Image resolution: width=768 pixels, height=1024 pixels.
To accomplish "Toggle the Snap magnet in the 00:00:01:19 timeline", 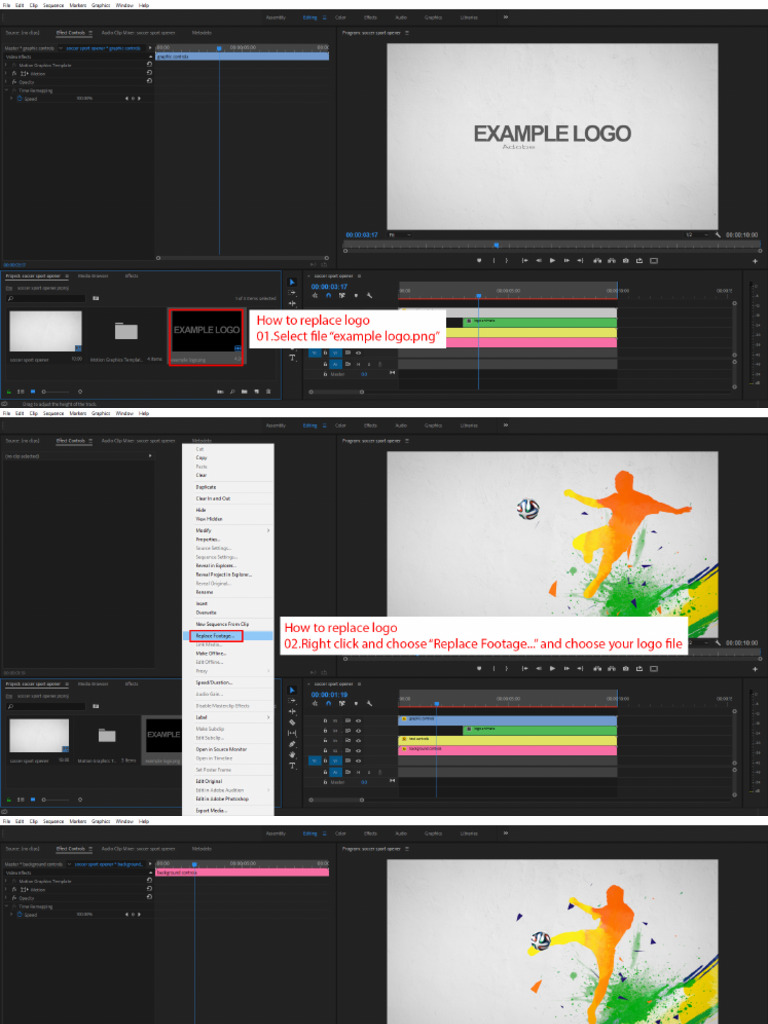I will tap(328, 704).
